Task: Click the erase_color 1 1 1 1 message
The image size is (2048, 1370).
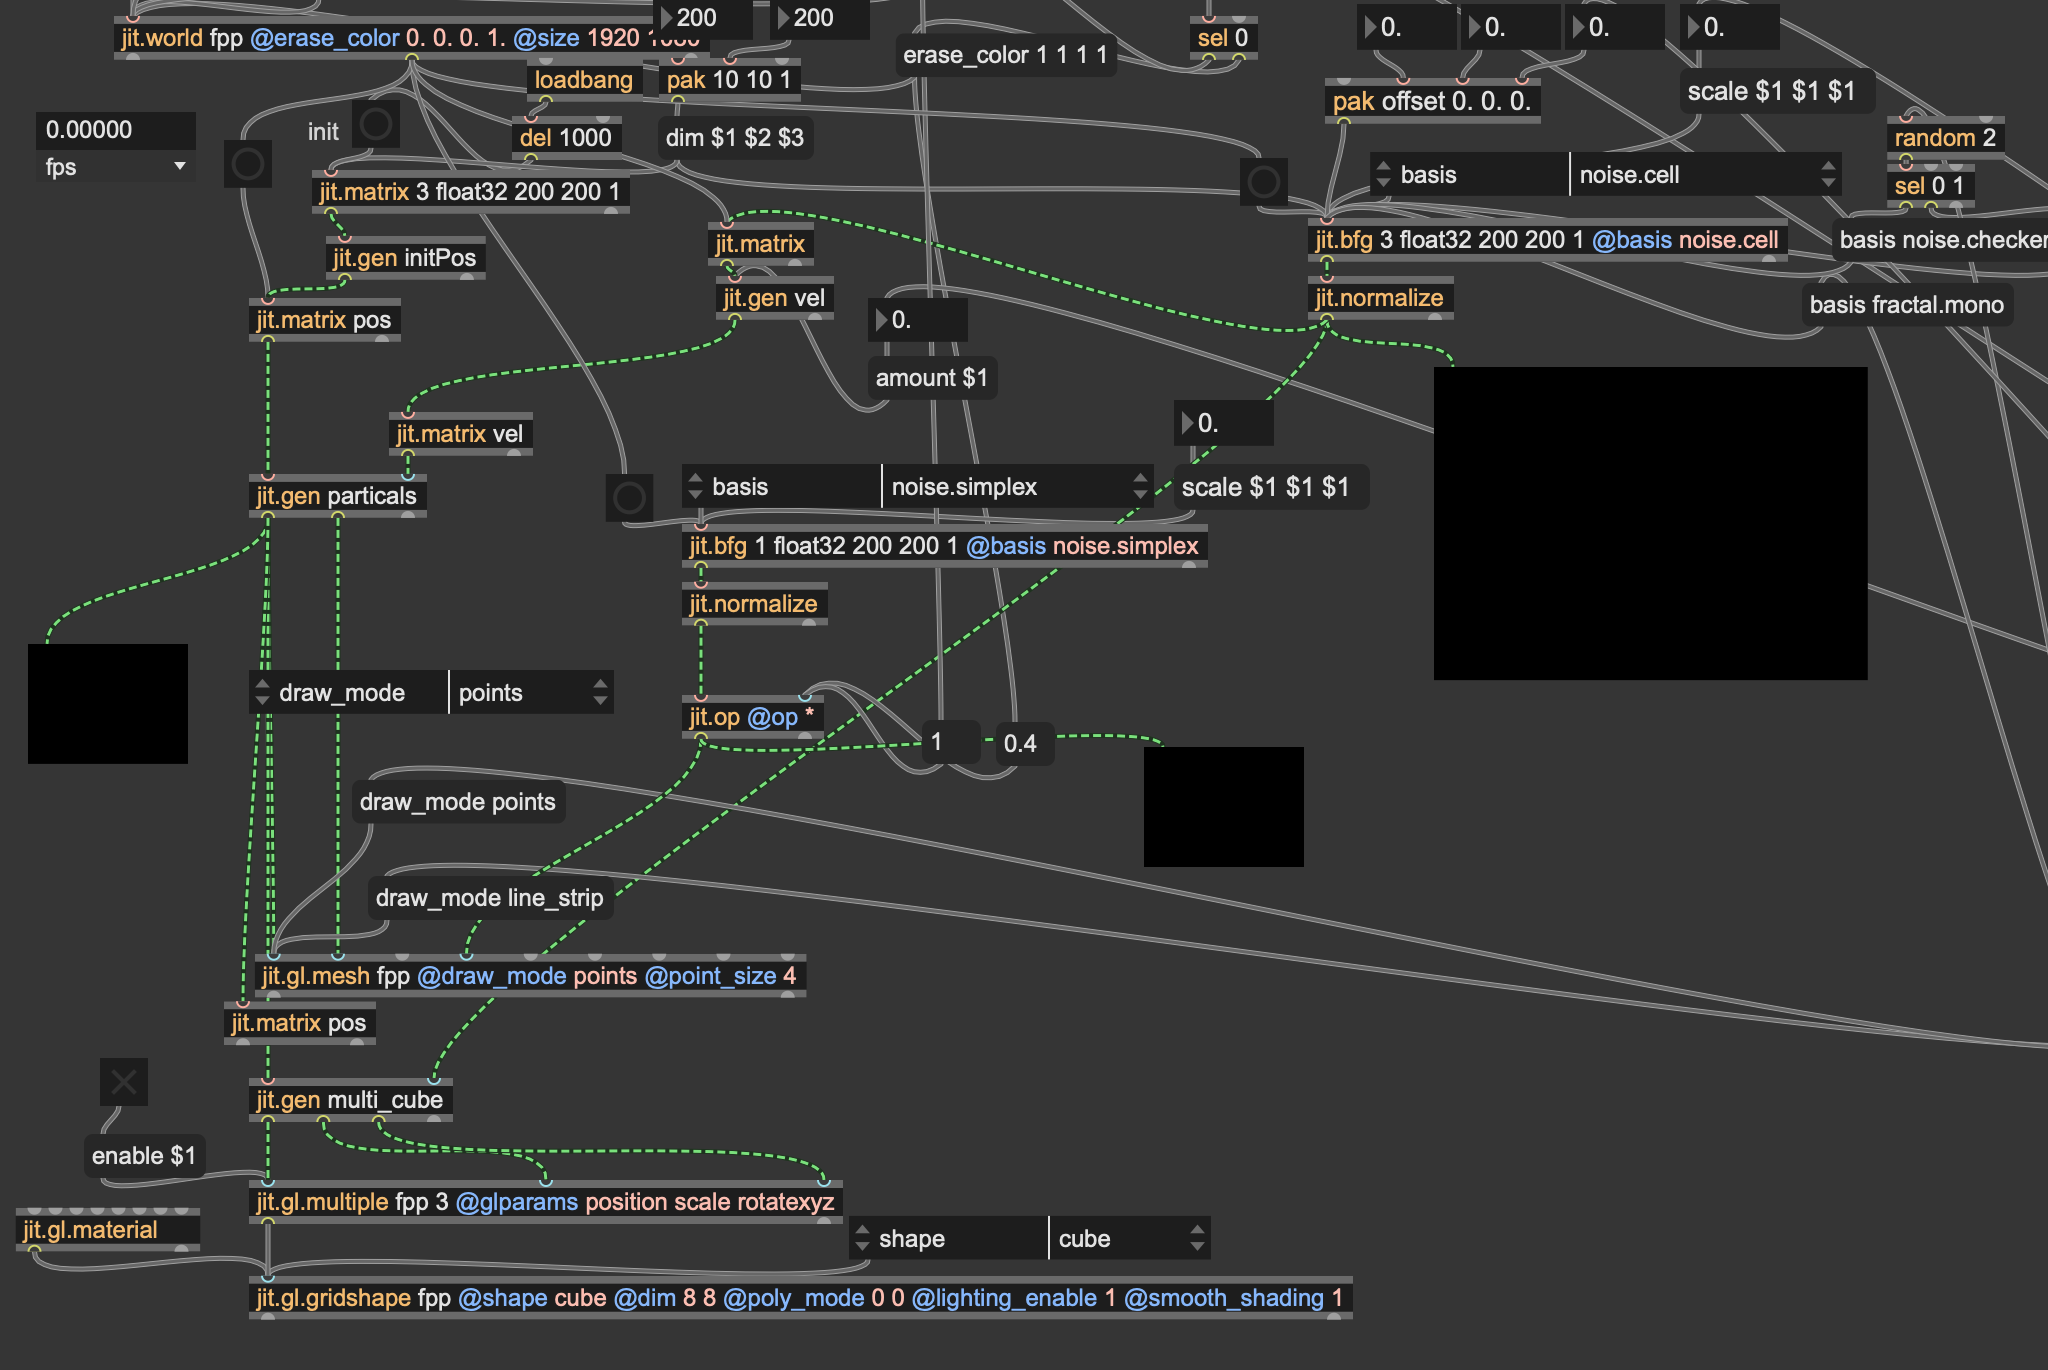Action: [1005, 55]
